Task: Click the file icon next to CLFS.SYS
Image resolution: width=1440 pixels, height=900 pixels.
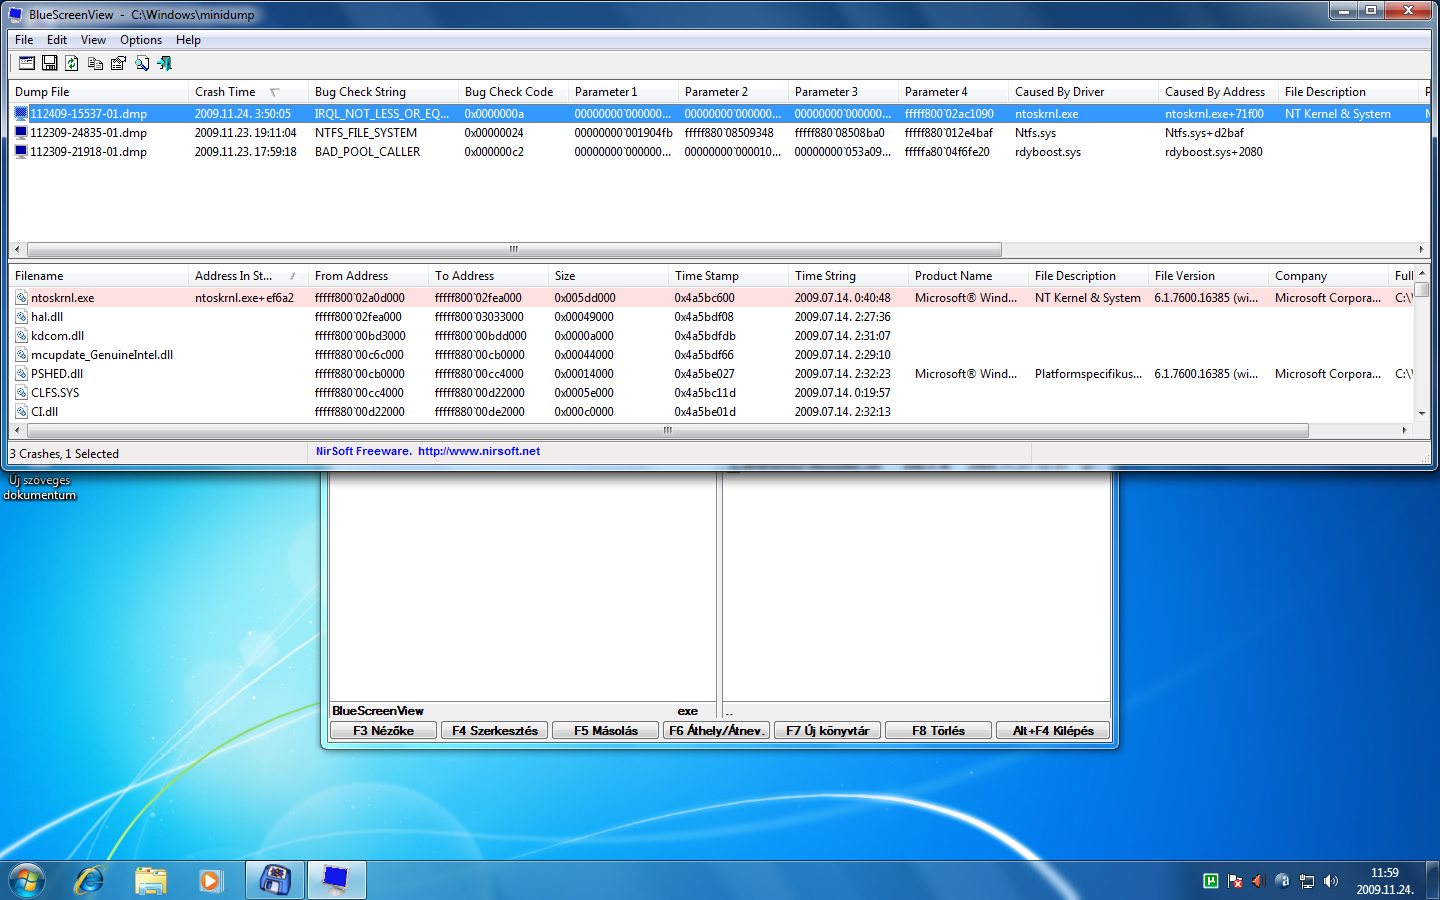Action: (x=21, y=392)
